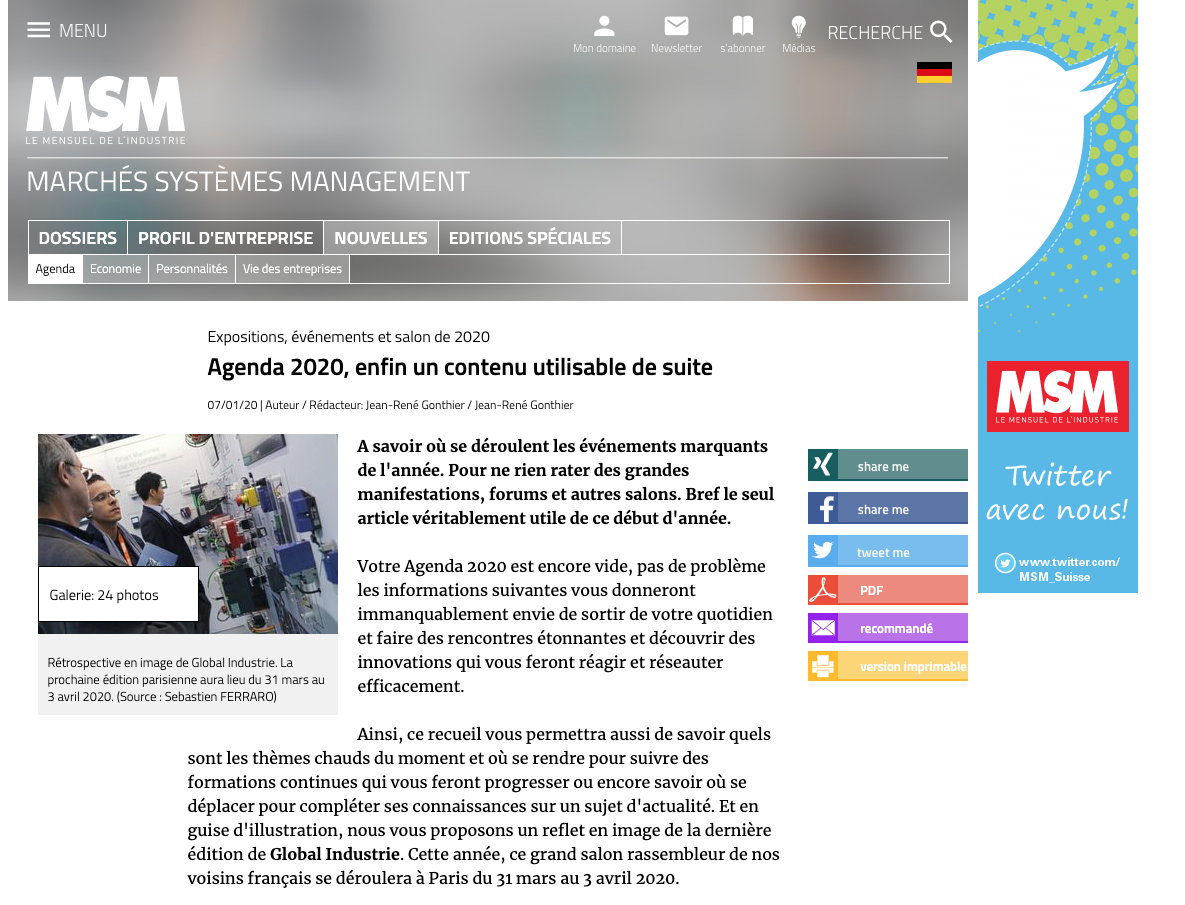Switch language via the German flag

coord(934,72)
